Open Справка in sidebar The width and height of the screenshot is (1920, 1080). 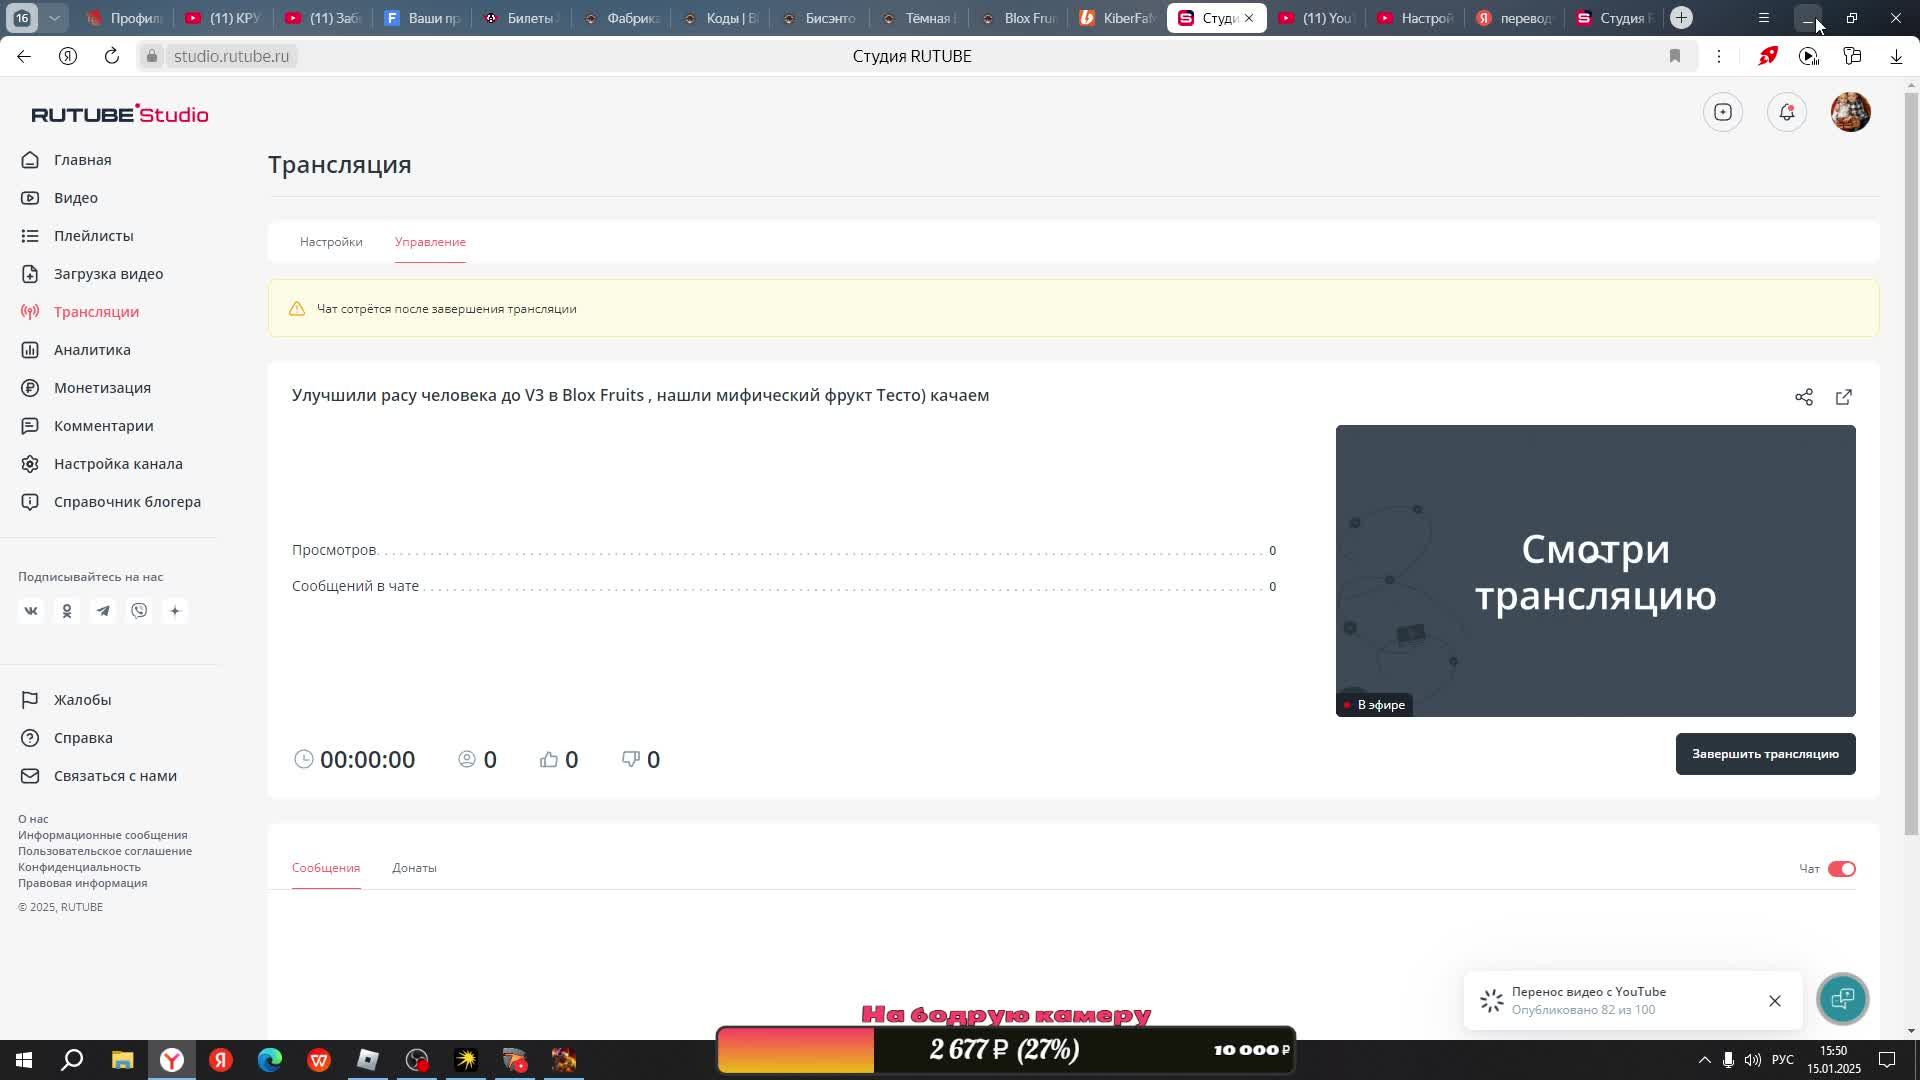click(83, 738)
